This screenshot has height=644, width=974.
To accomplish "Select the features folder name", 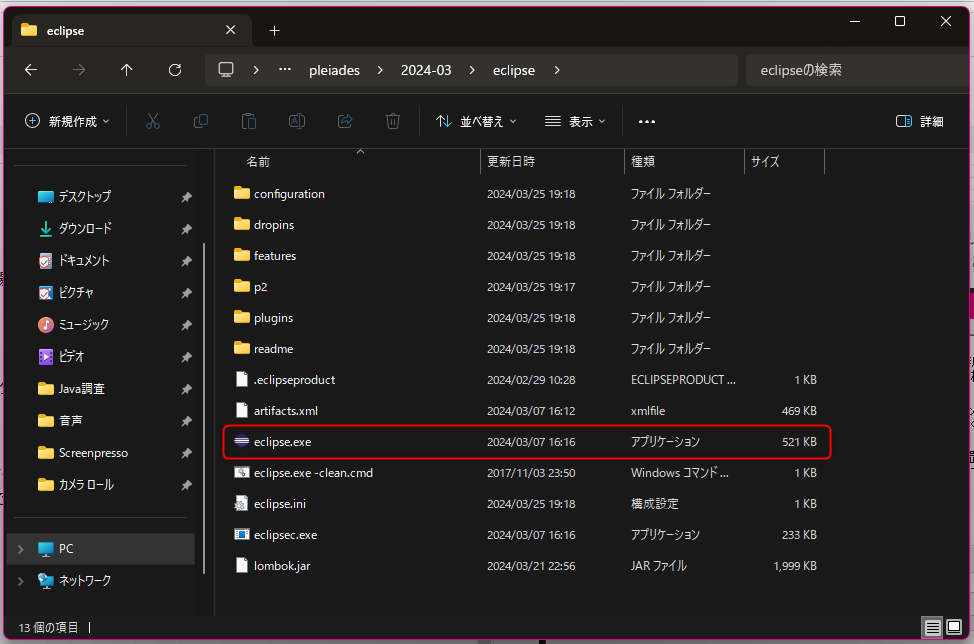I will point(275,256).
